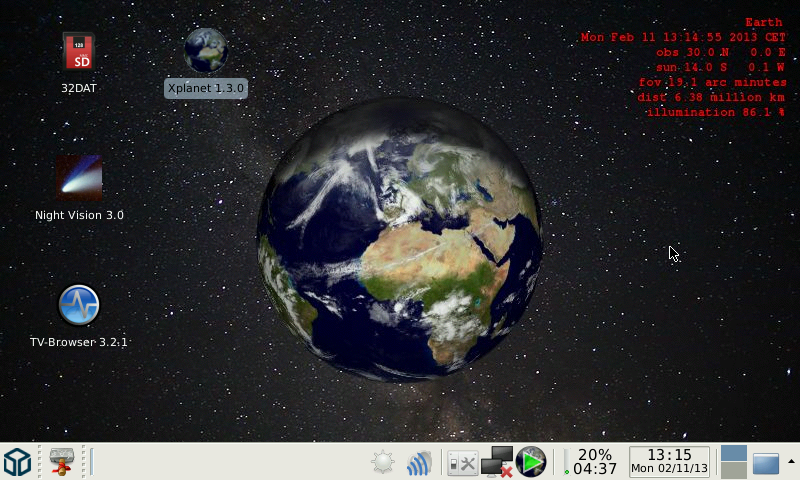Click the blue wireless signal tray icon

coord(419,463)
